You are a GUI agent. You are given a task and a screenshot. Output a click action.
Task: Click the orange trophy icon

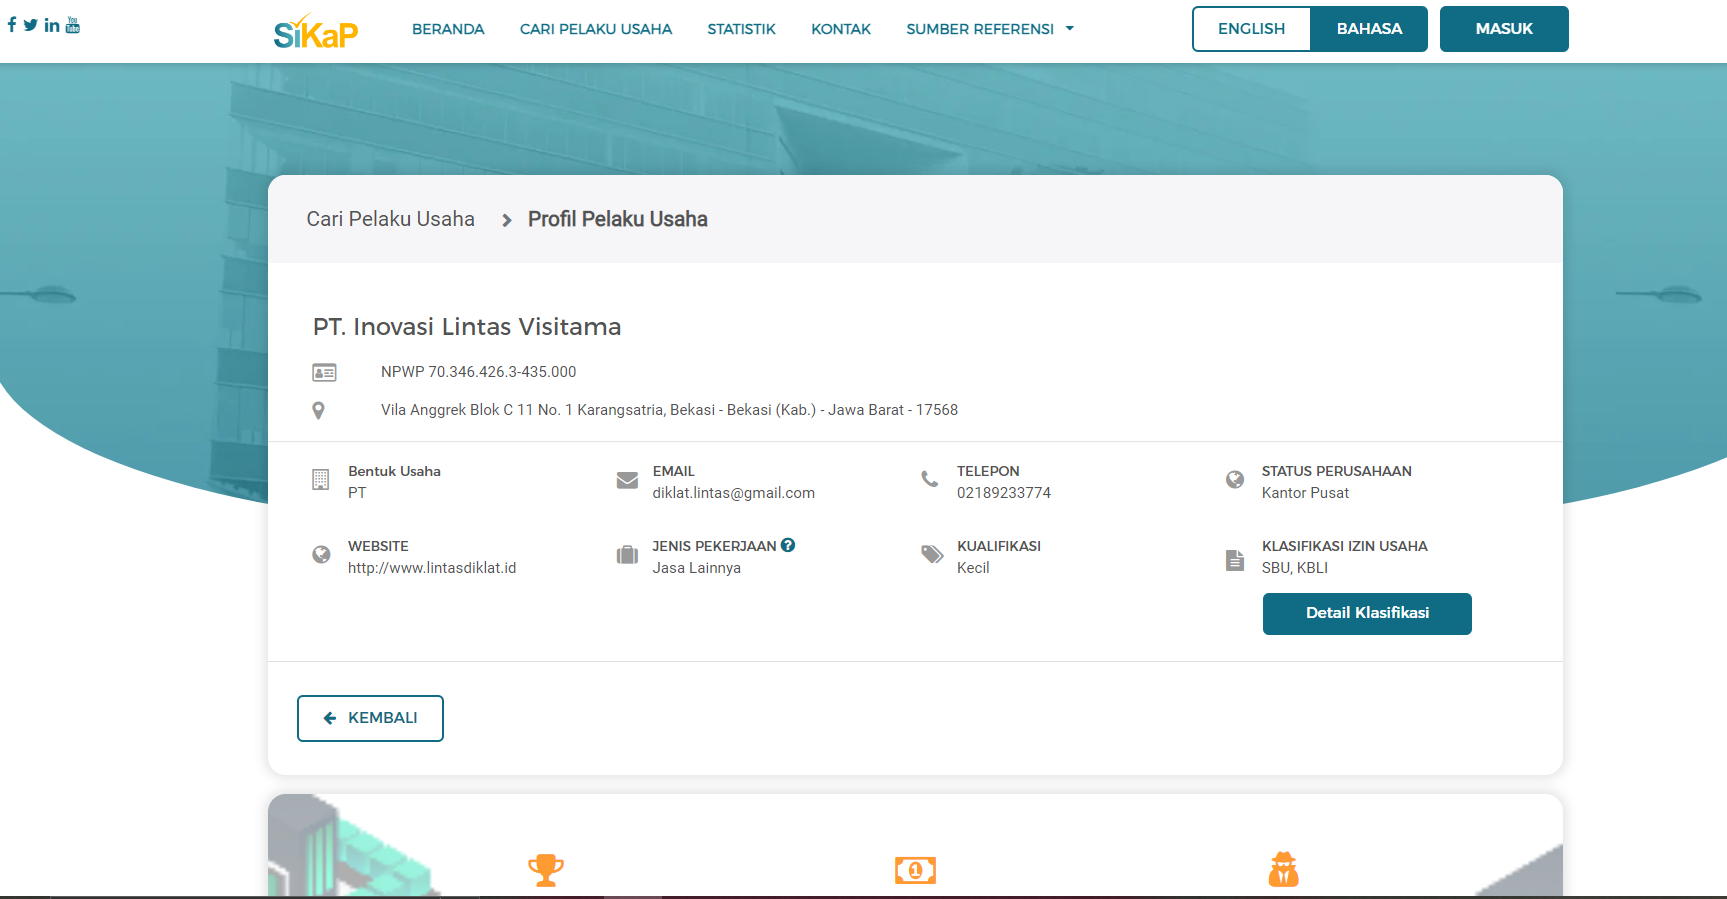(546, 870)
